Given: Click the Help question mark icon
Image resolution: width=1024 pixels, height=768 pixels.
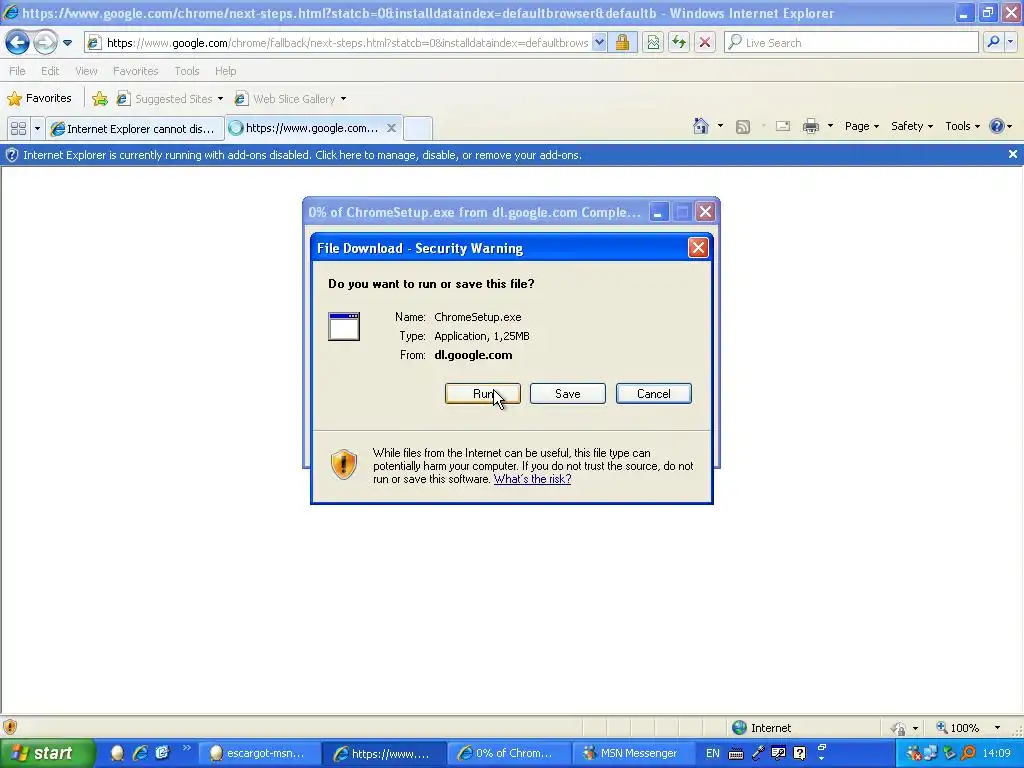Looking at the screenshot, I should pos(997,126).
